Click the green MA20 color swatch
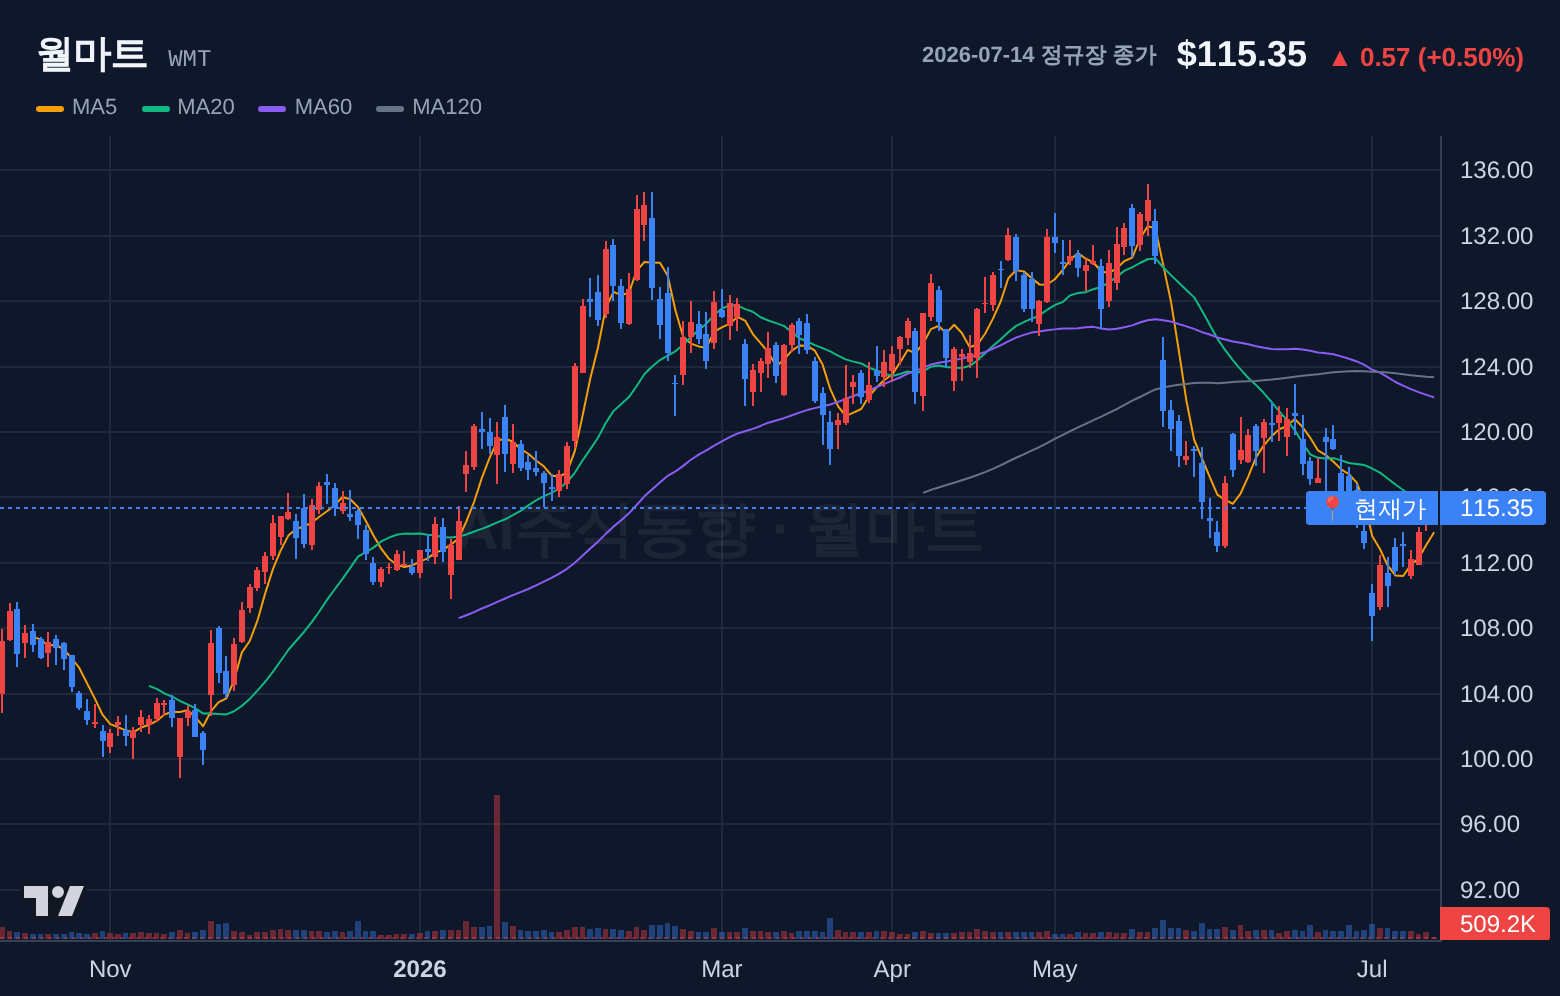1560x996 pixels. tap(156, 108)
